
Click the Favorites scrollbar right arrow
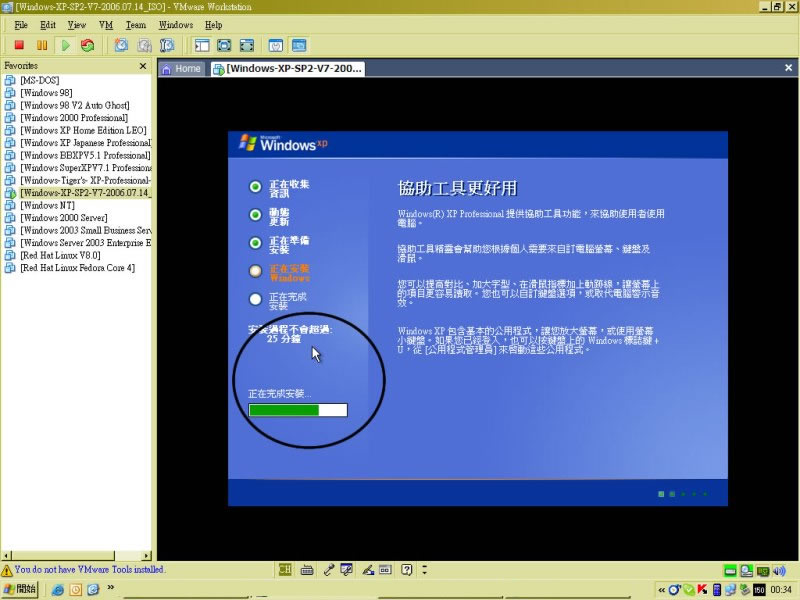point(147,555)
